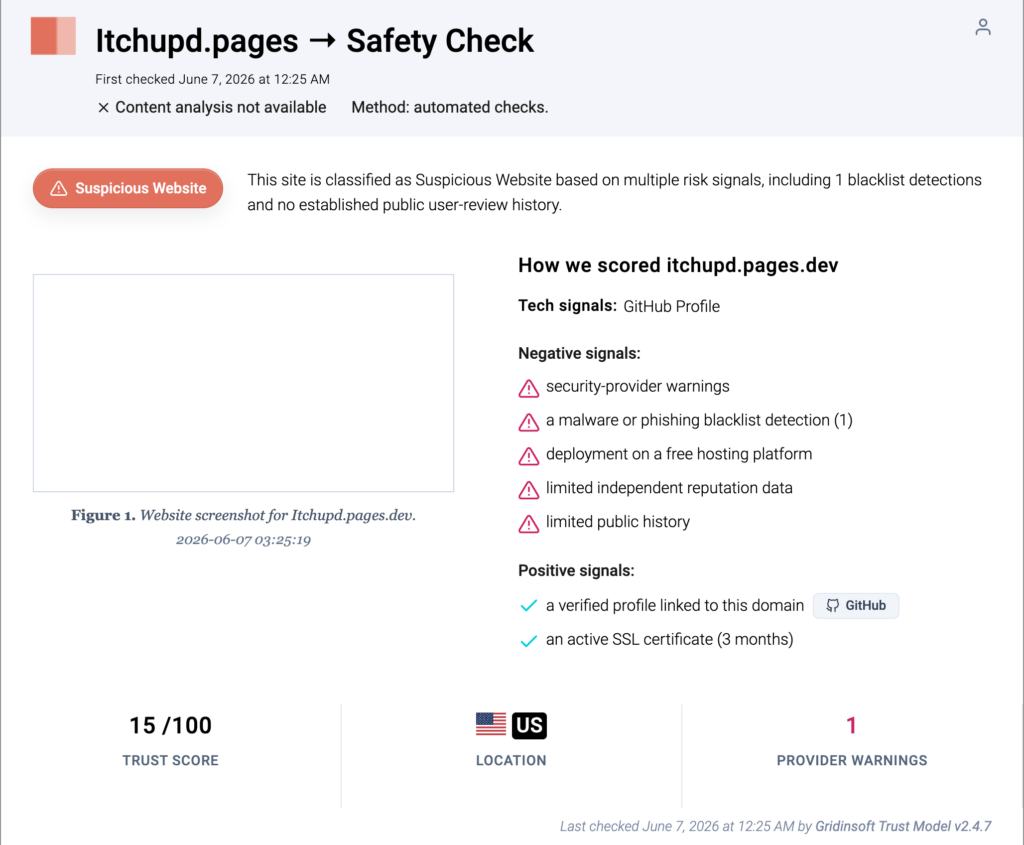The height and width of the screenshot is (845, 1024).
Task: Click the classification description paragraph
Action: 614,192
